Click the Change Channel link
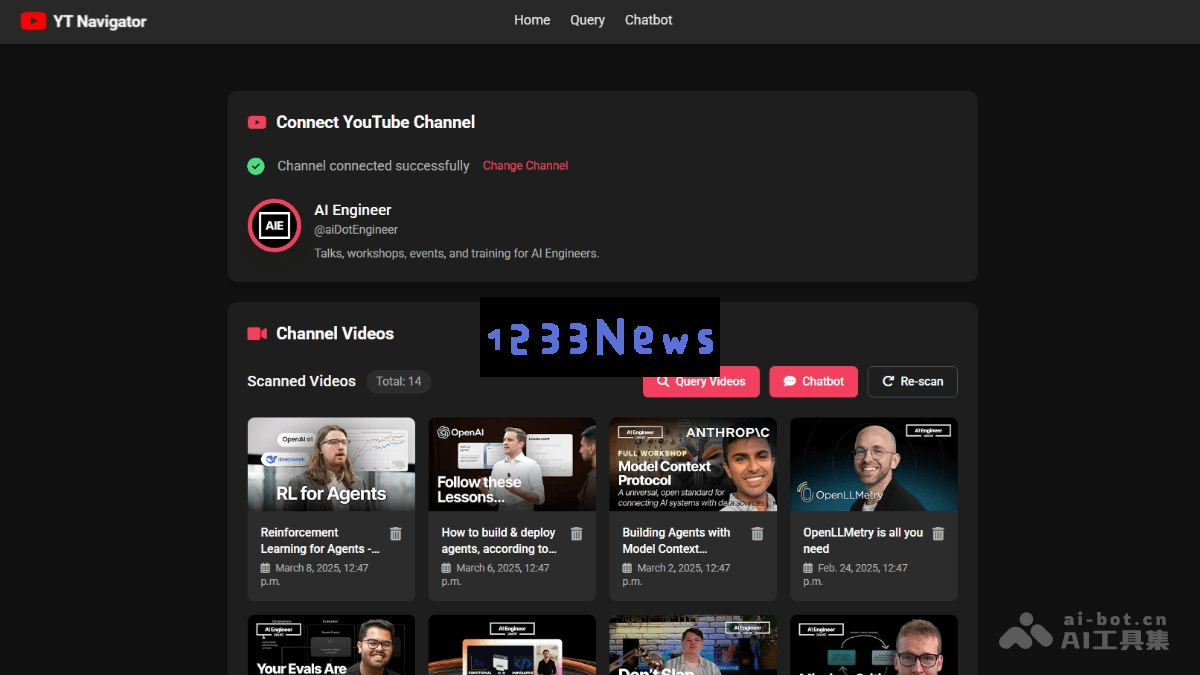Screen dimensions: 1200x675 pos(525,166)
